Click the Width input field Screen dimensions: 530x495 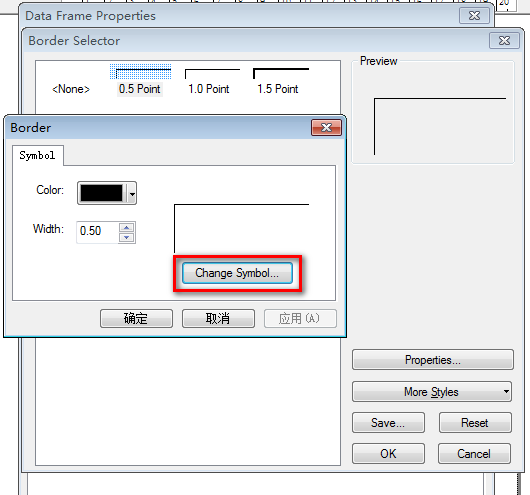(98, 232)
